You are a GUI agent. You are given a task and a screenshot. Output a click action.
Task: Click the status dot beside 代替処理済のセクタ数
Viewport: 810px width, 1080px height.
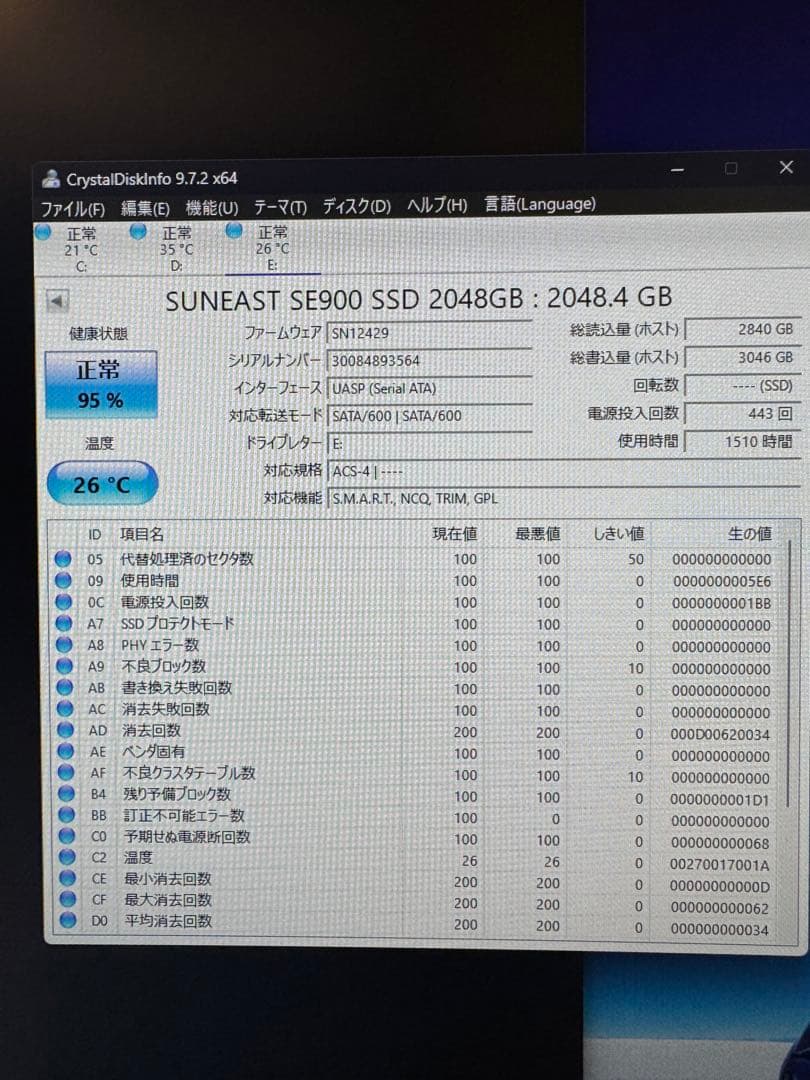click(64, 560)
